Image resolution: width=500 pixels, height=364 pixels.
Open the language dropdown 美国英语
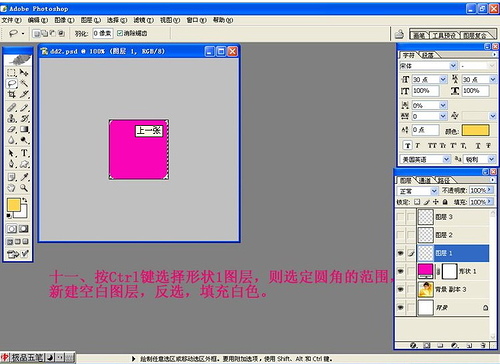446,159
